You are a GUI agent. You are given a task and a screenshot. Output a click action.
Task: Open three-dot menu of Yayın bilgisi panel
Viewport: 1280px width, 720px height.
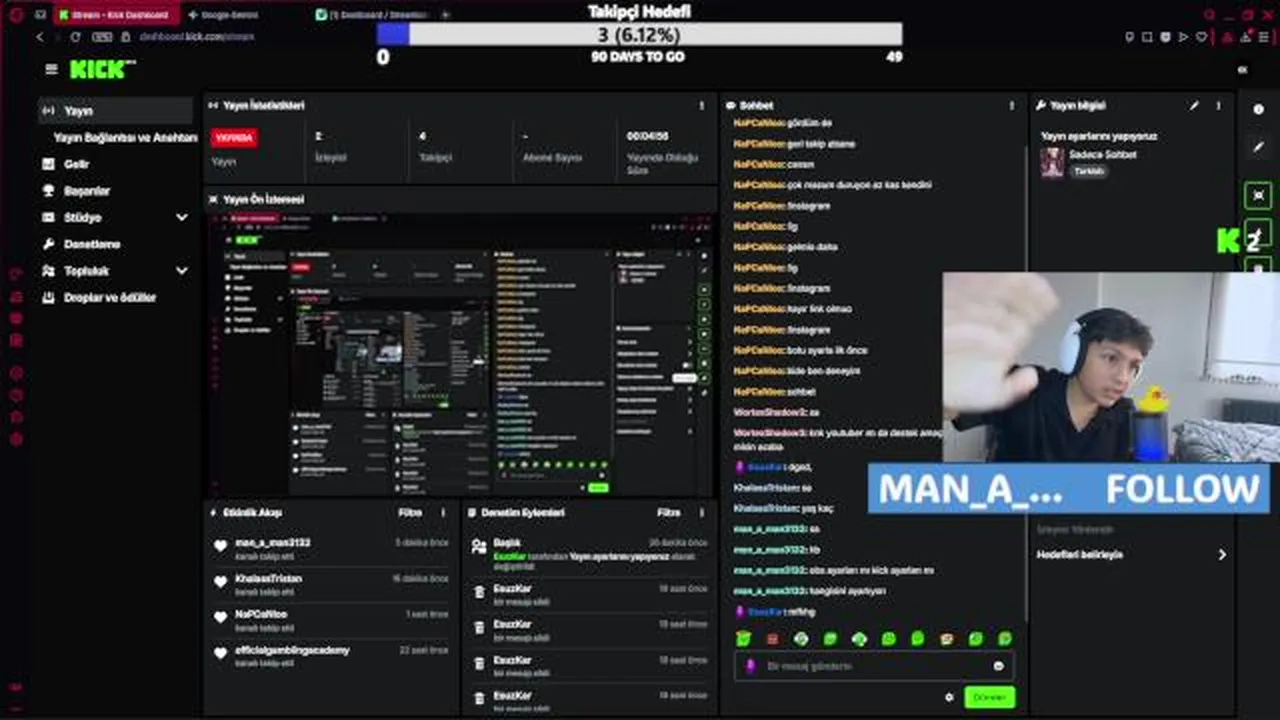[1218, 105]
